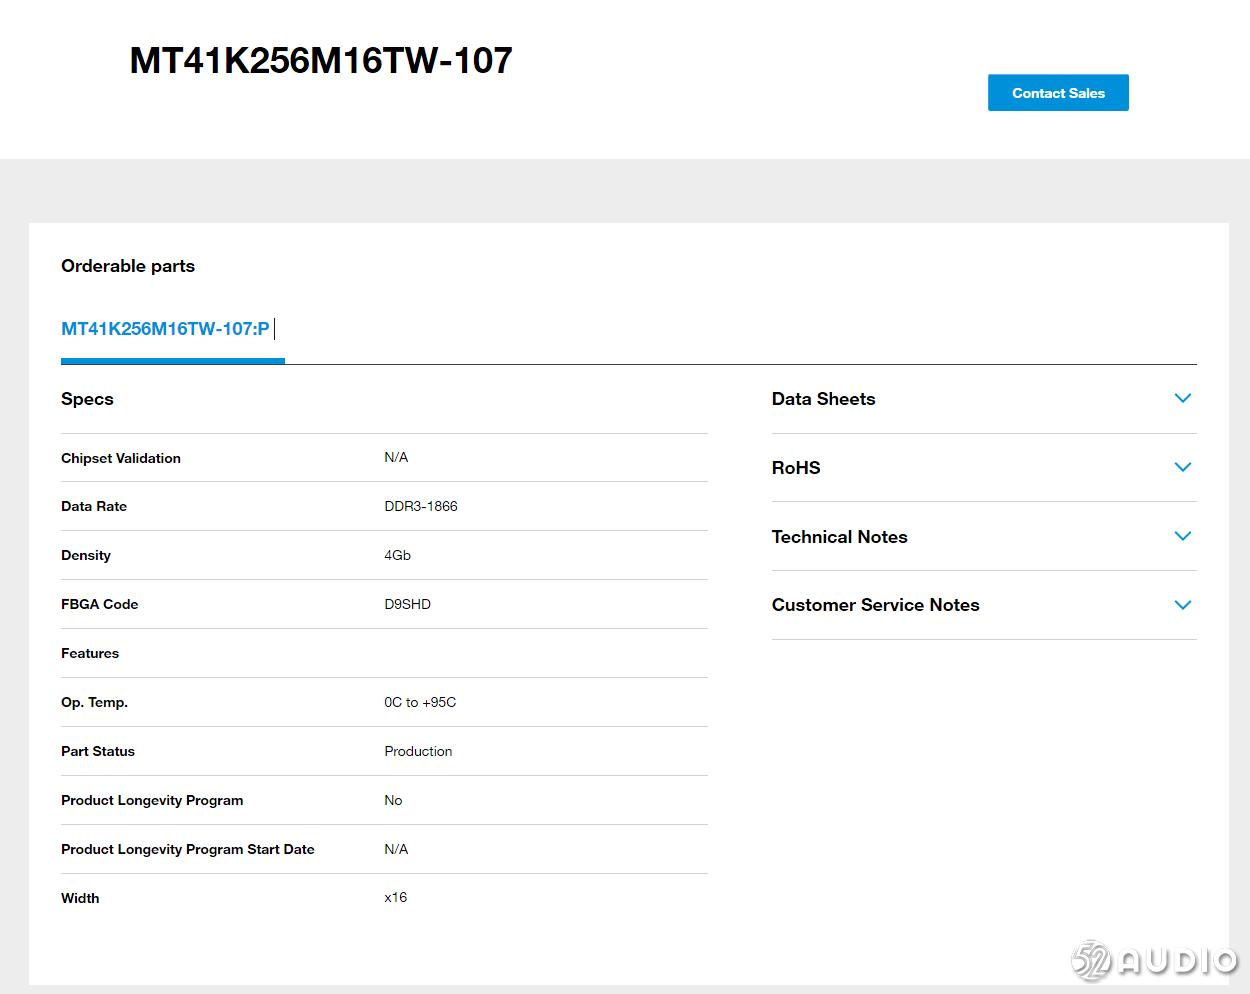The image size is (1250, 994).
Task: Click the Specs heading
Action: pos(87,399)
